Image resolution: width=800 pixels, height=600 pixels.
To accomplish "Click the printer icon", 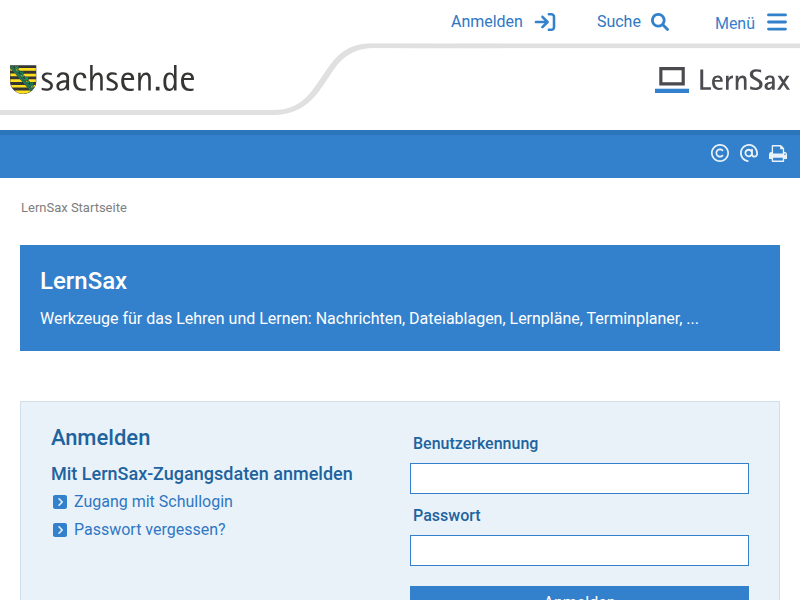I will [x=778, y=154].
